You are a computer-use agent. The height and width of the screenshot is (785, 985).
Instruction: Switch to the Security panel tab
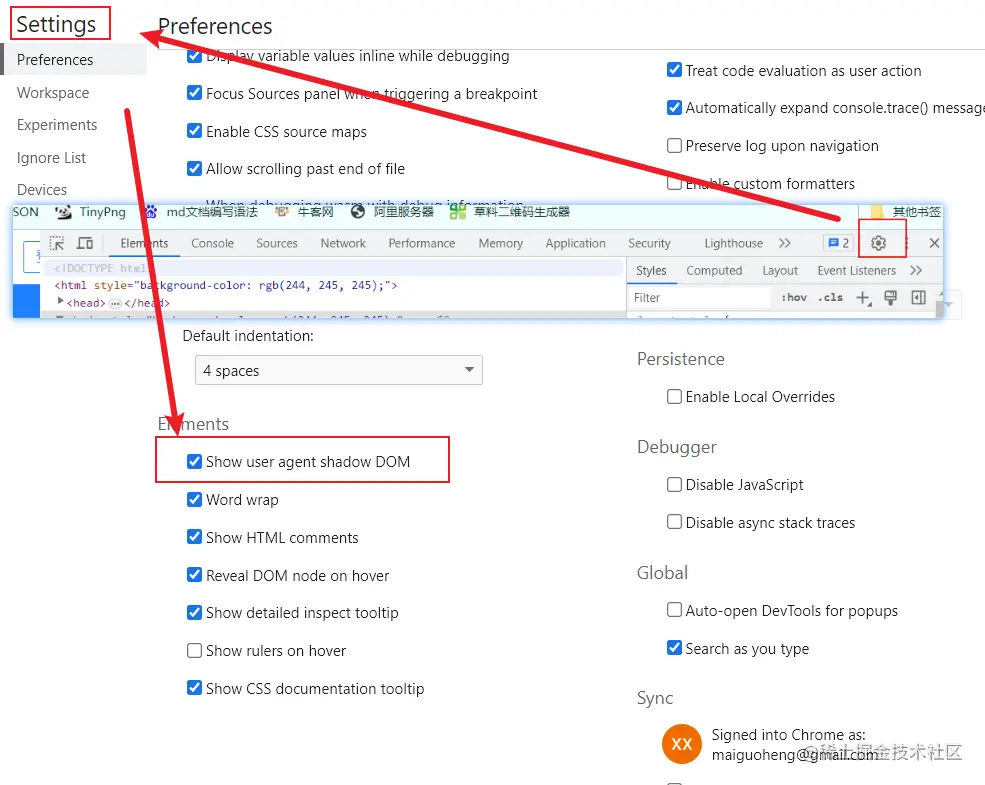pyautogui.click(x=650, y=243)
